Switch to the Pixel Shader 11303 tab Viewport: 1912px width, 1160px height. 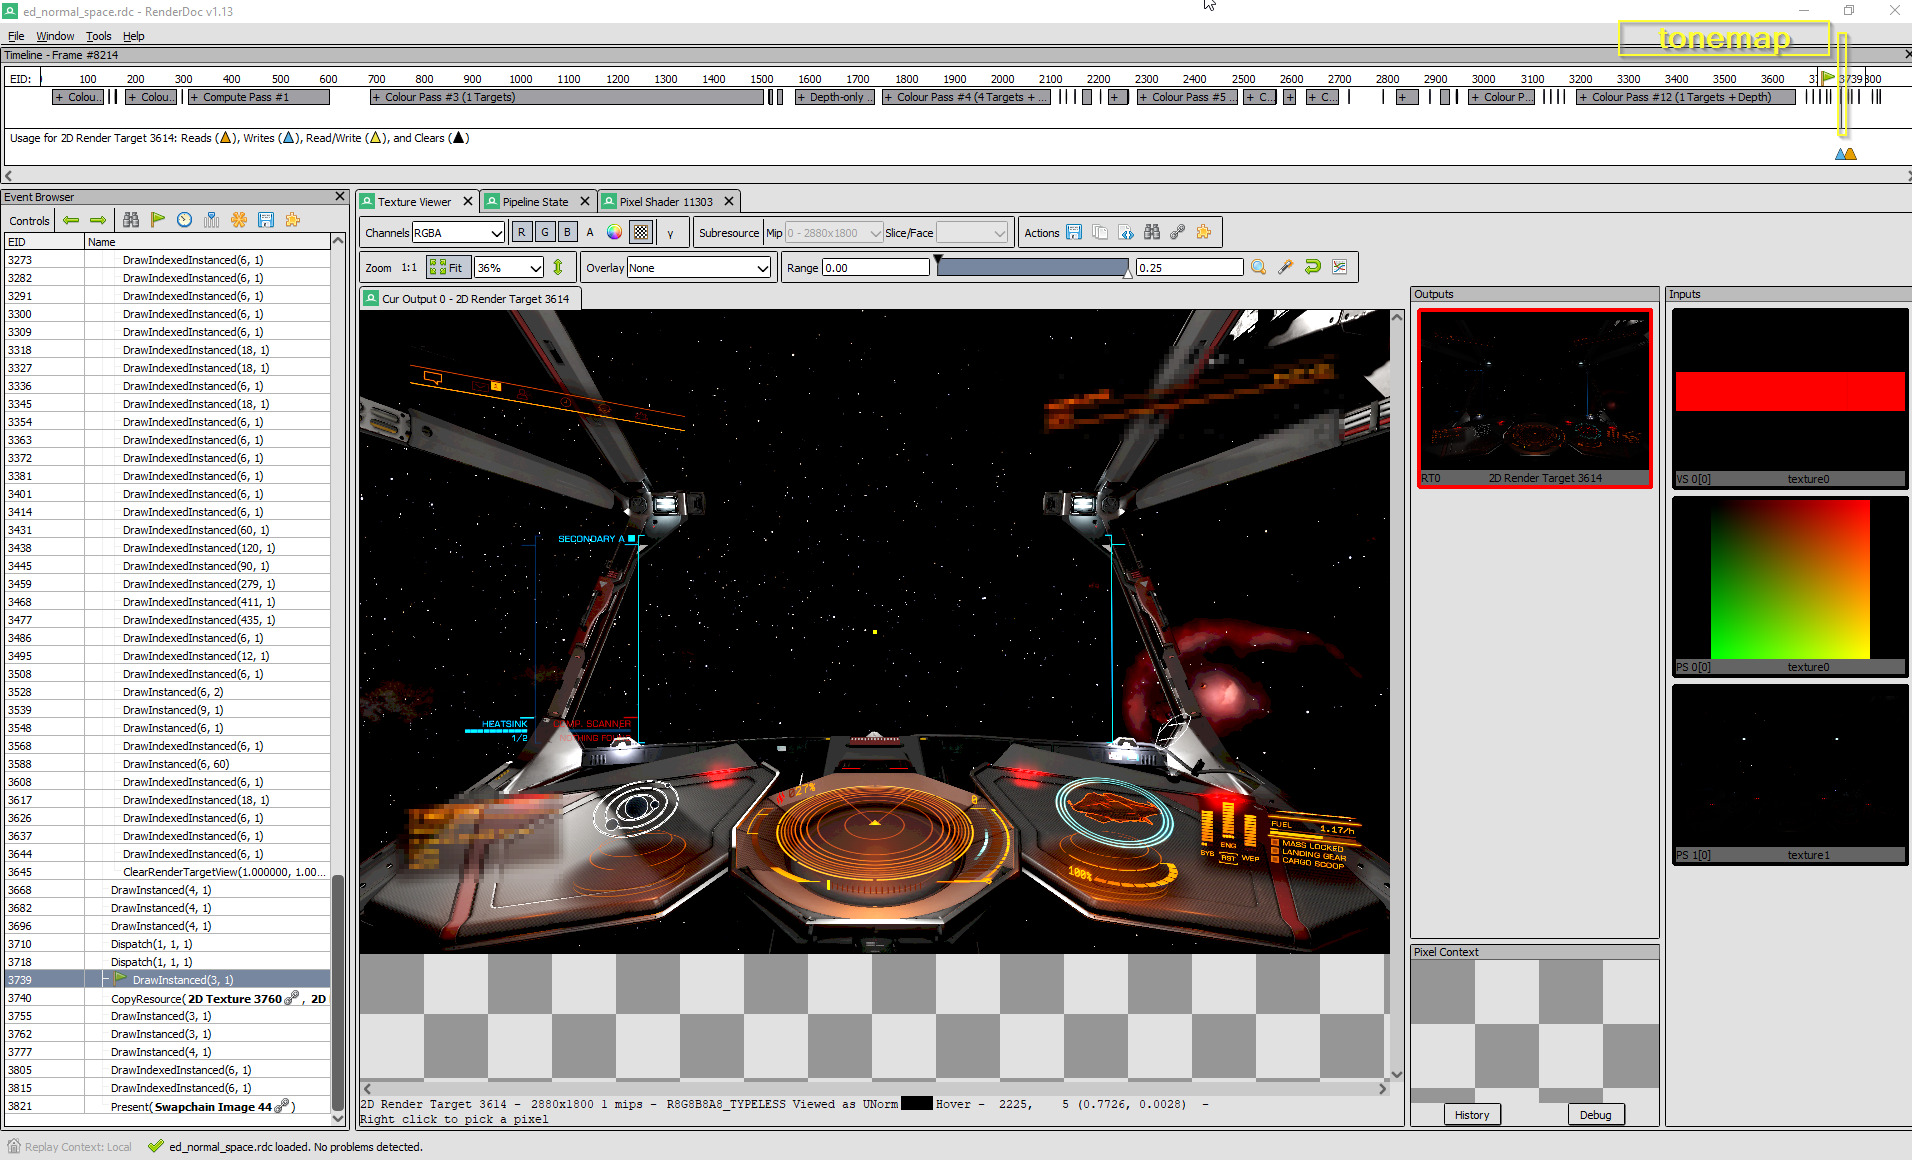[x=666, y=201]
